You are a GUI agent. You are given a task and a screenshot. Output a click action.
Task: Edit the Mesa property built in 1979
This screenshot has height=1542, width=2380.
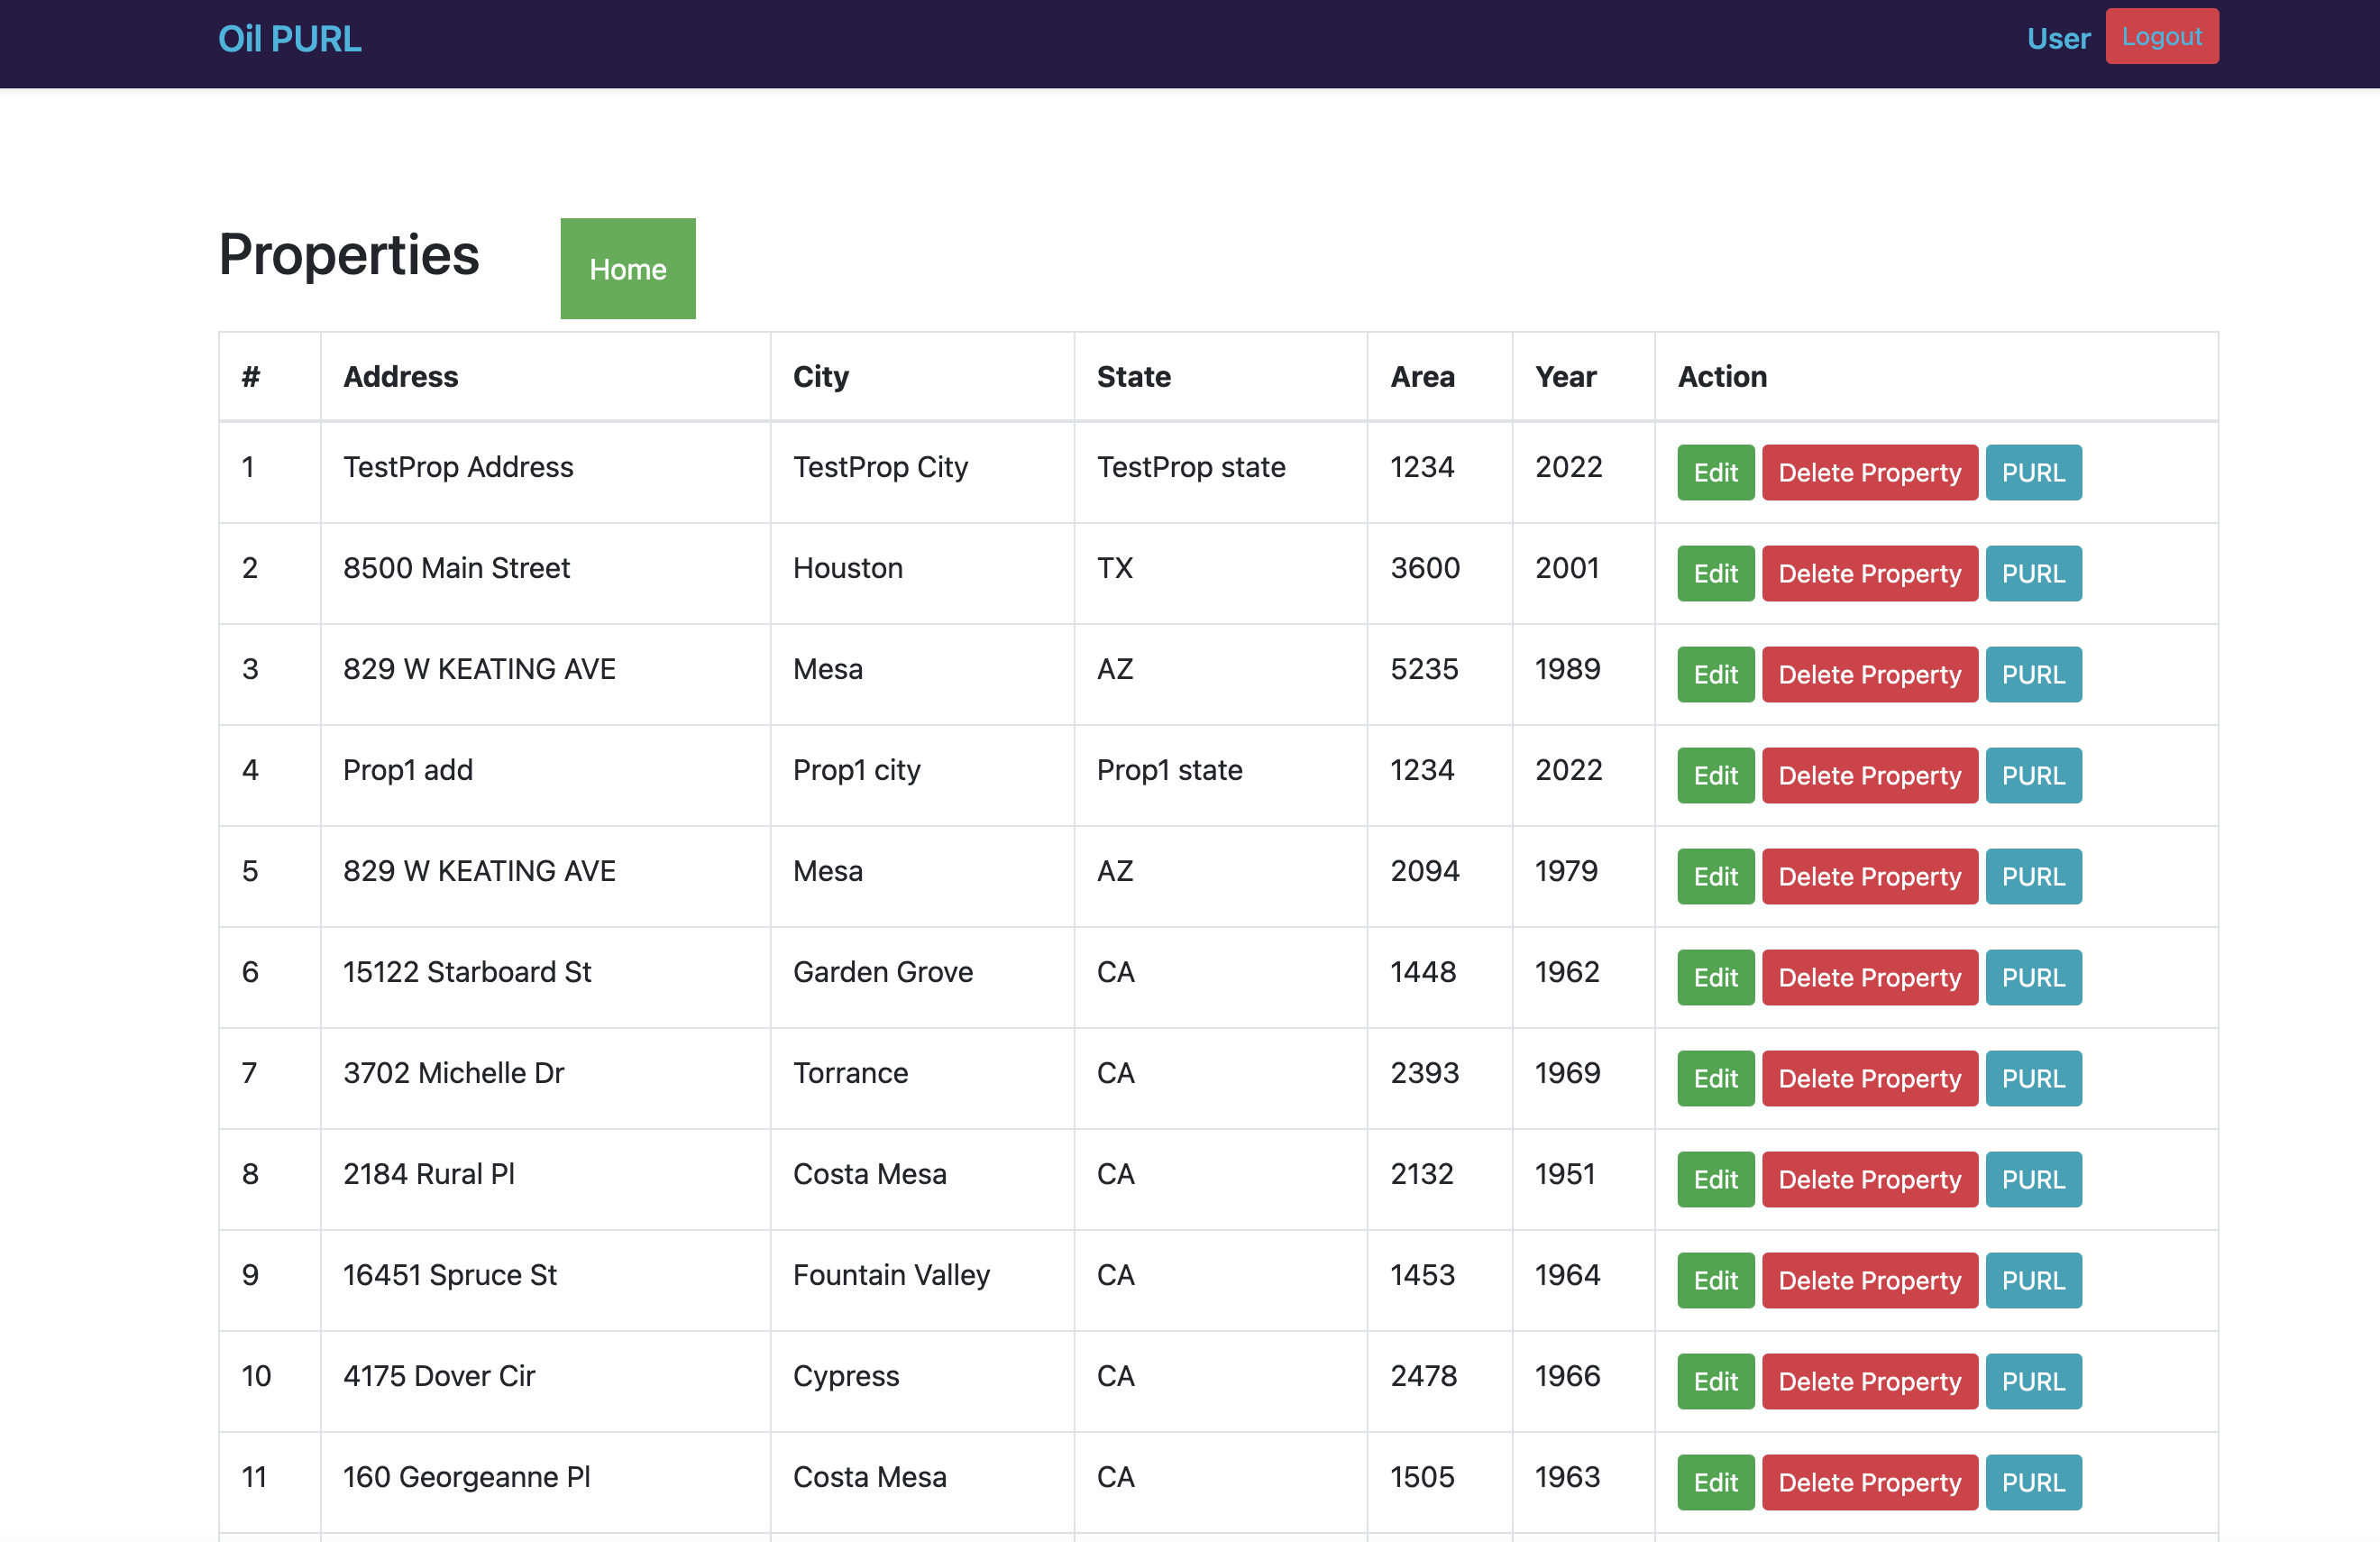tap(1715, 877)
